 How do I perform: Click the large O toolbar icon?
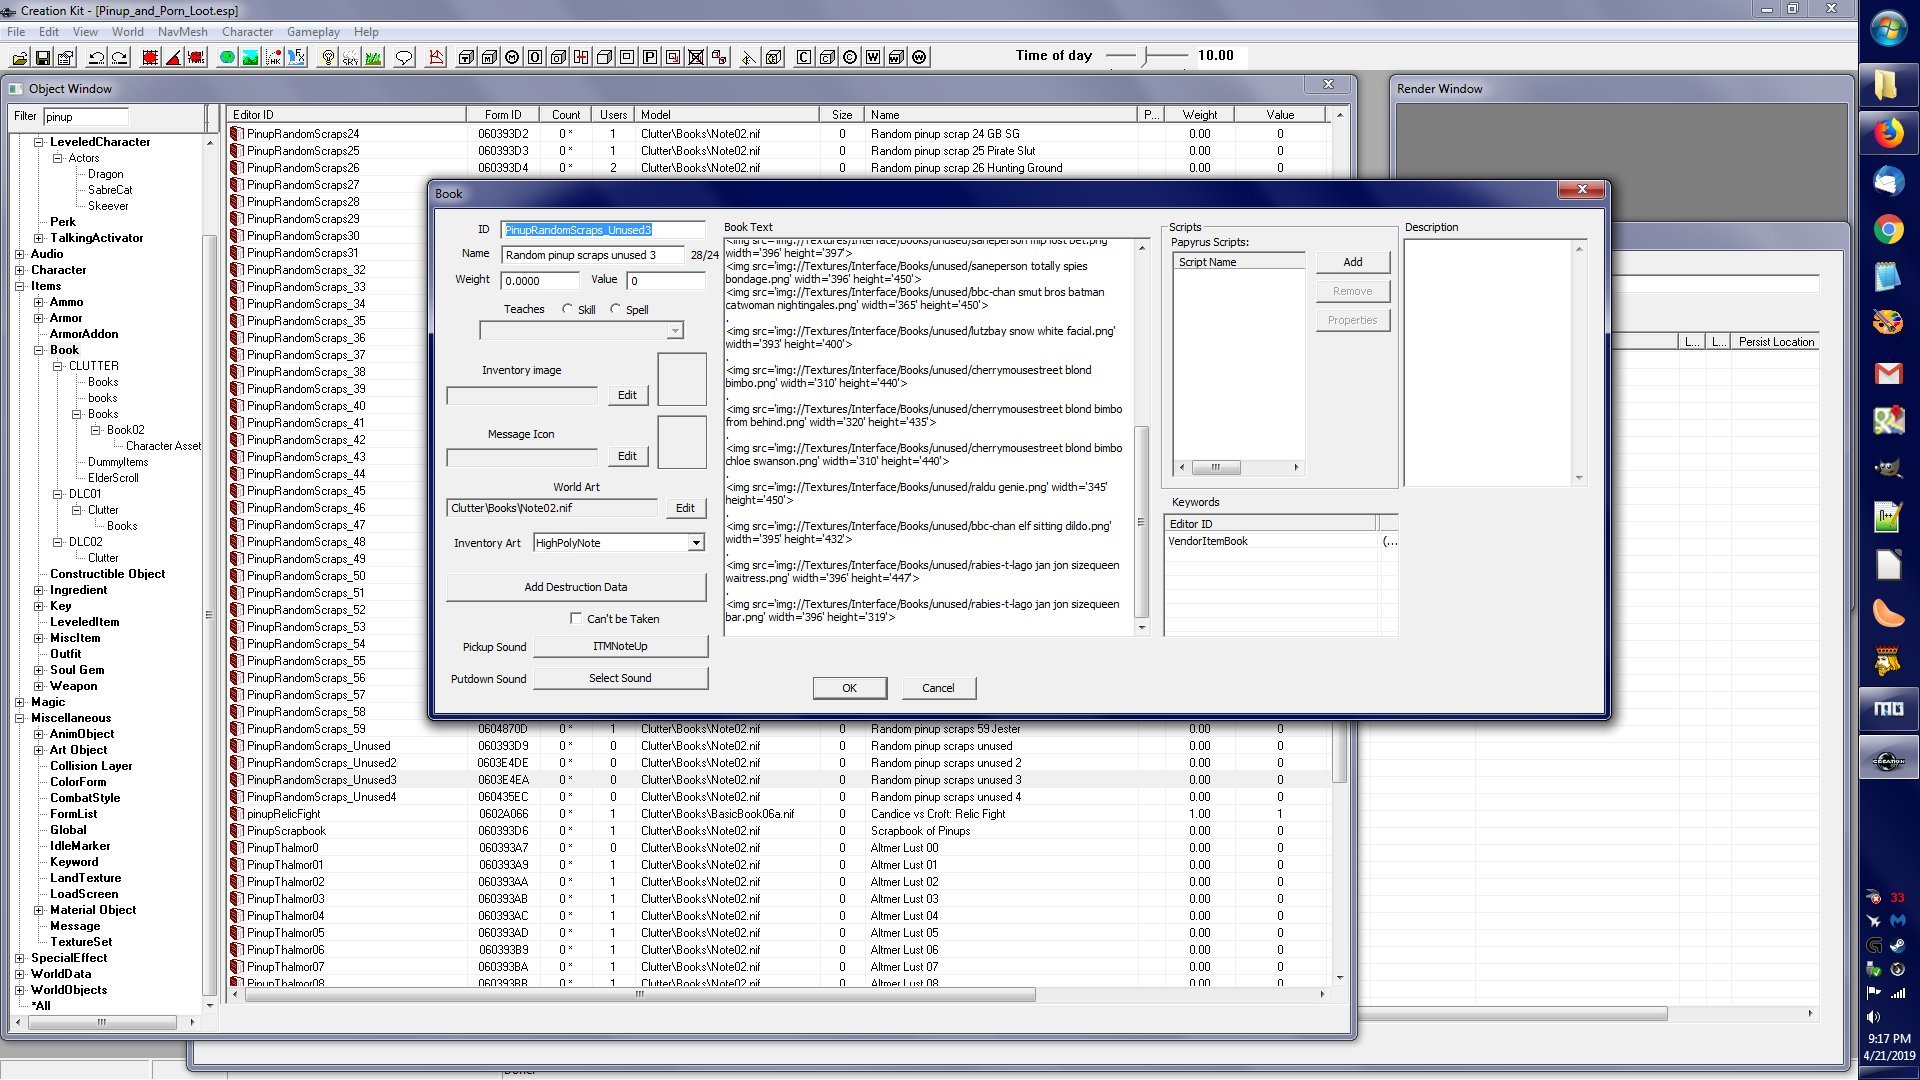(535, 57)
